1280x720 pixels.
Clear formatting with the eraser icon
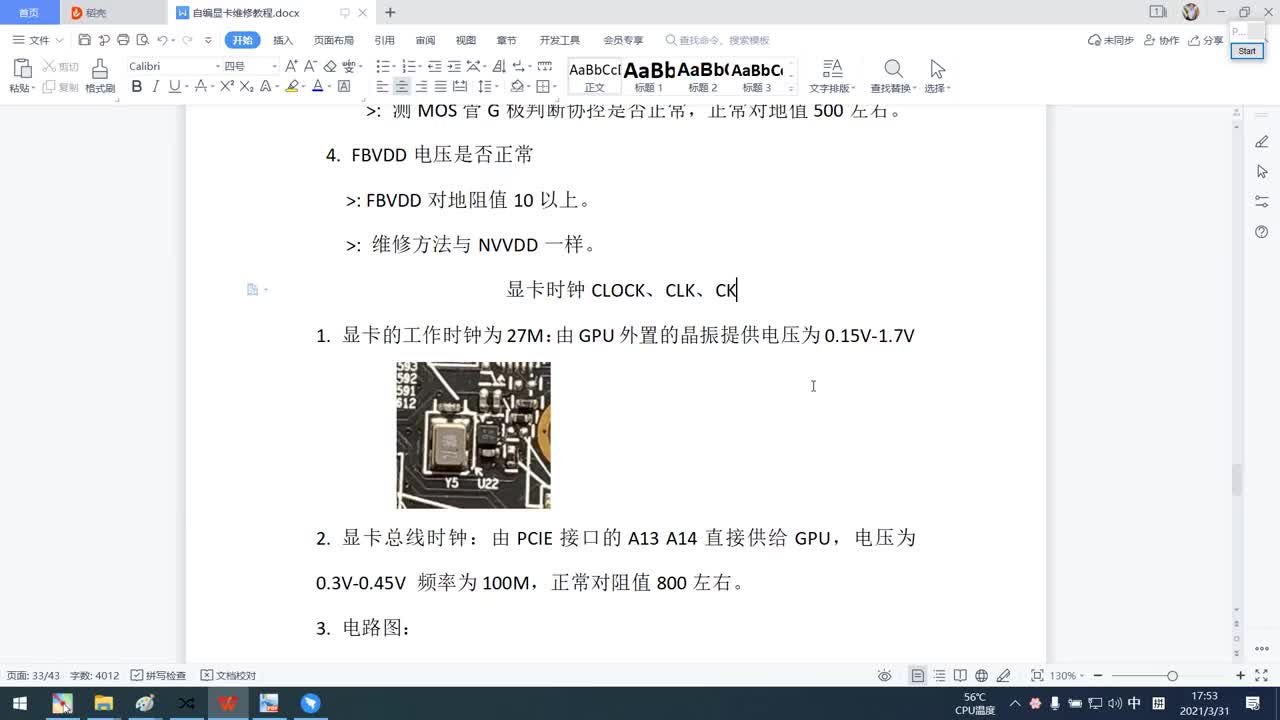click(x=329, y=66)
